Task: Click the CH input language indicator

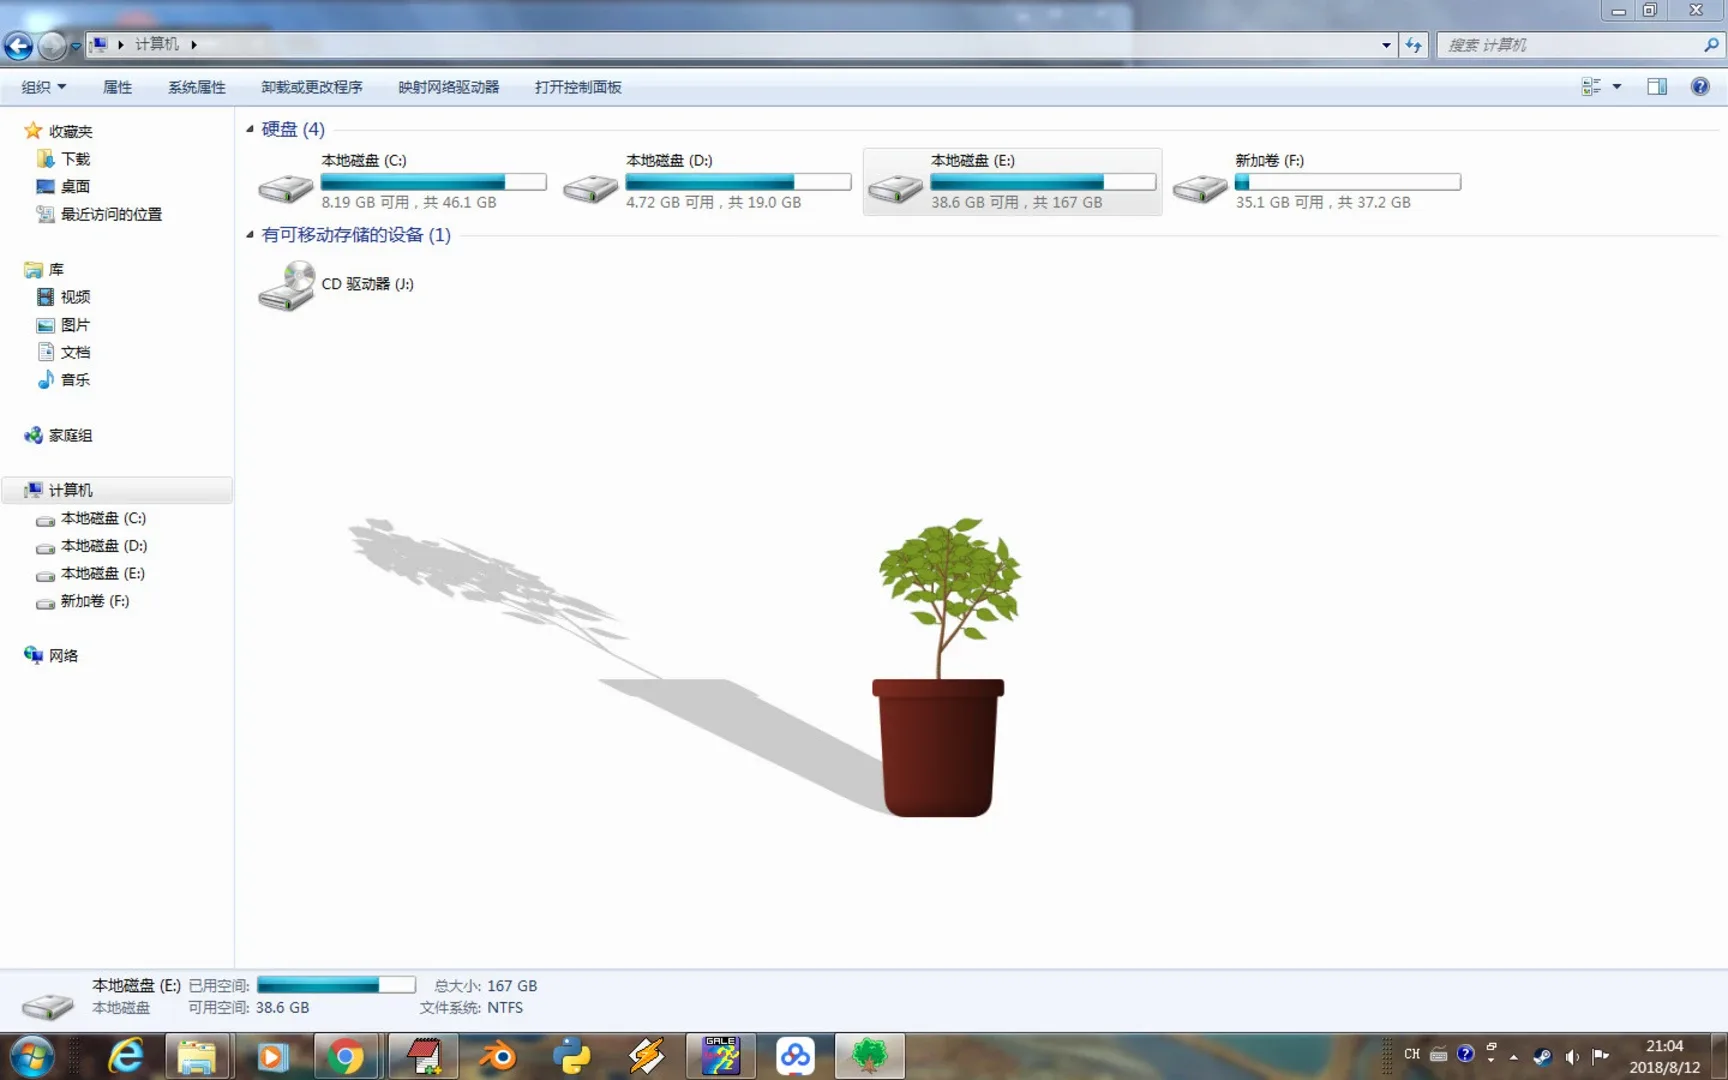Action: pos(1411,1054)
